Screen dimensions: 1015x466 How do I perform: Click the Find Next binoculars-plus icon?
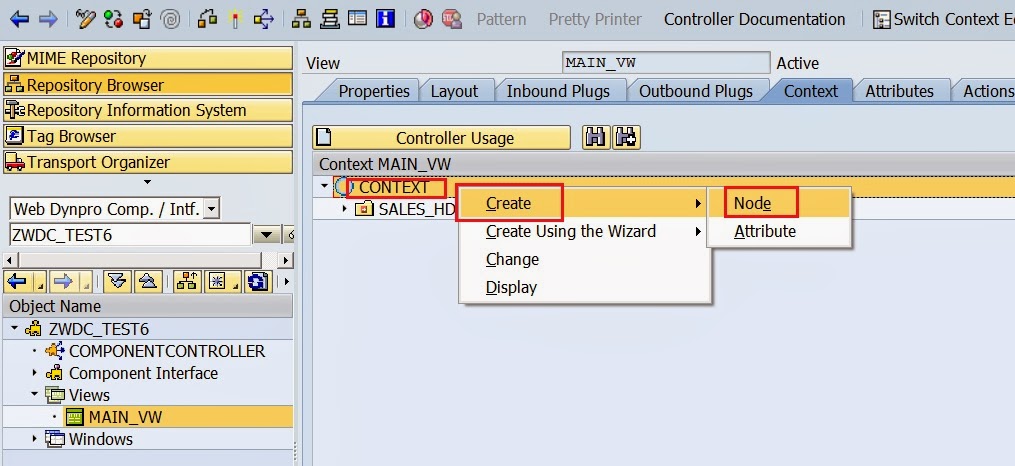[x=627, y=137]
